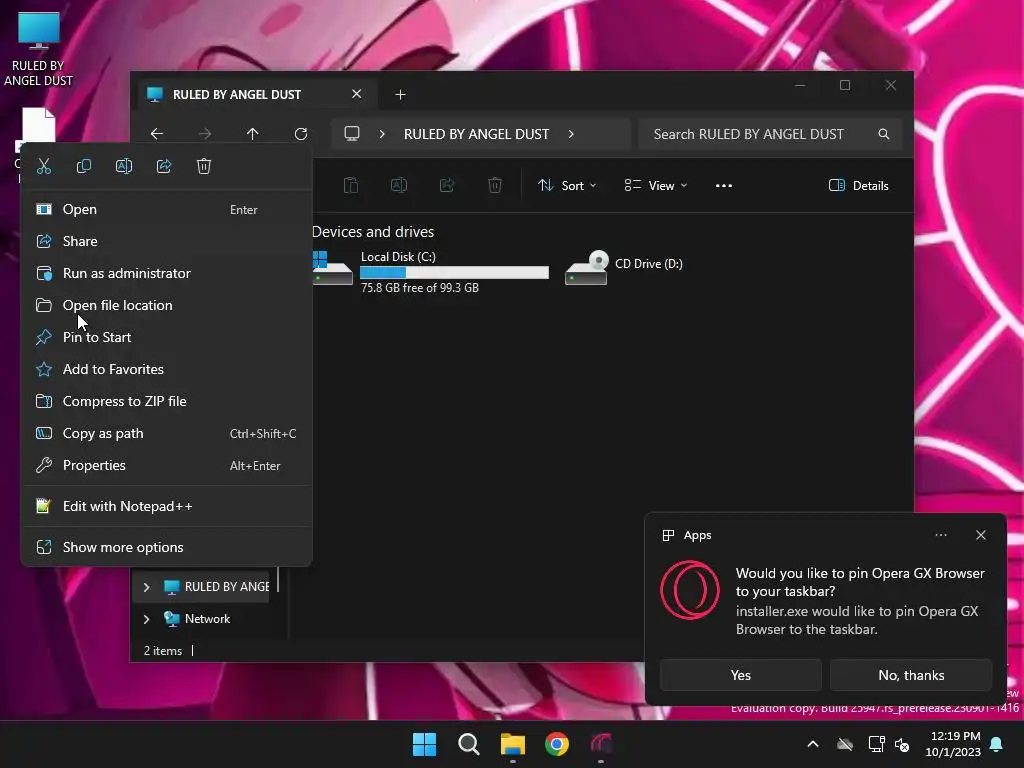The image size is (1024, 768).
Task: Refresh the File Explorer view
Action: pyautogui.click(x=300, y=134)
